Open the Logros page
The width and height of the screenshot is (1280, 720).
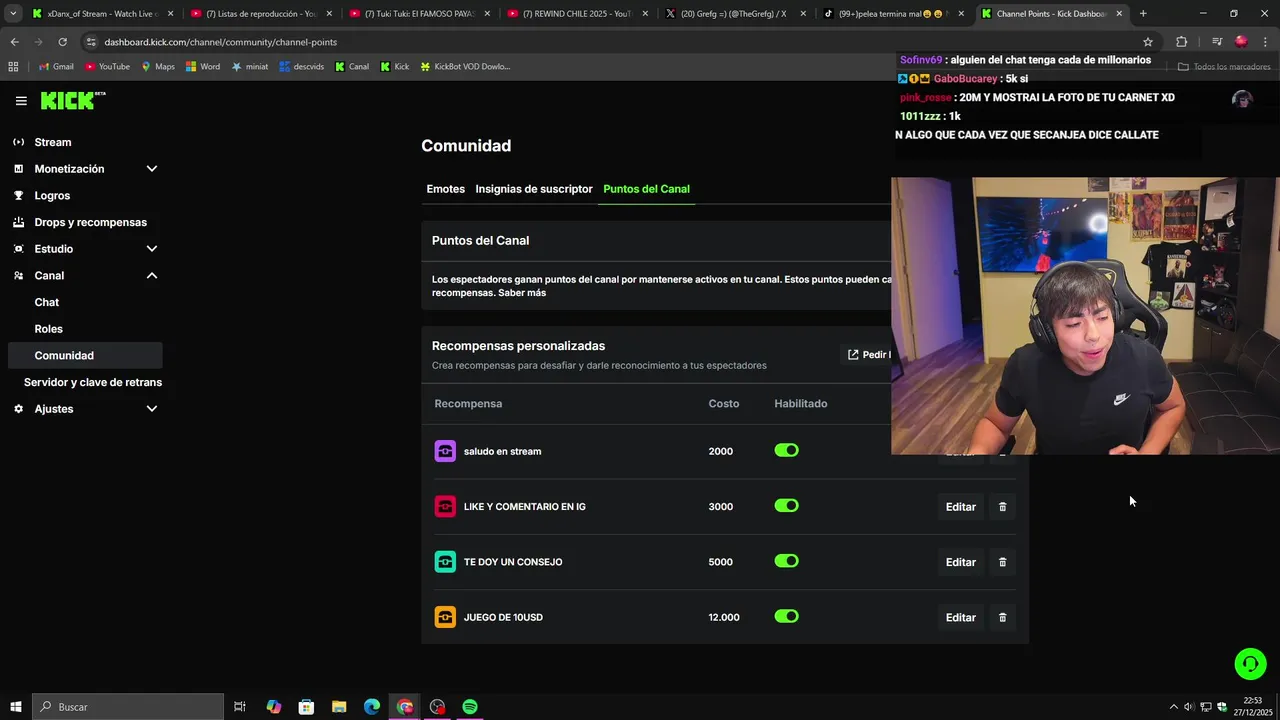point(52,196)
